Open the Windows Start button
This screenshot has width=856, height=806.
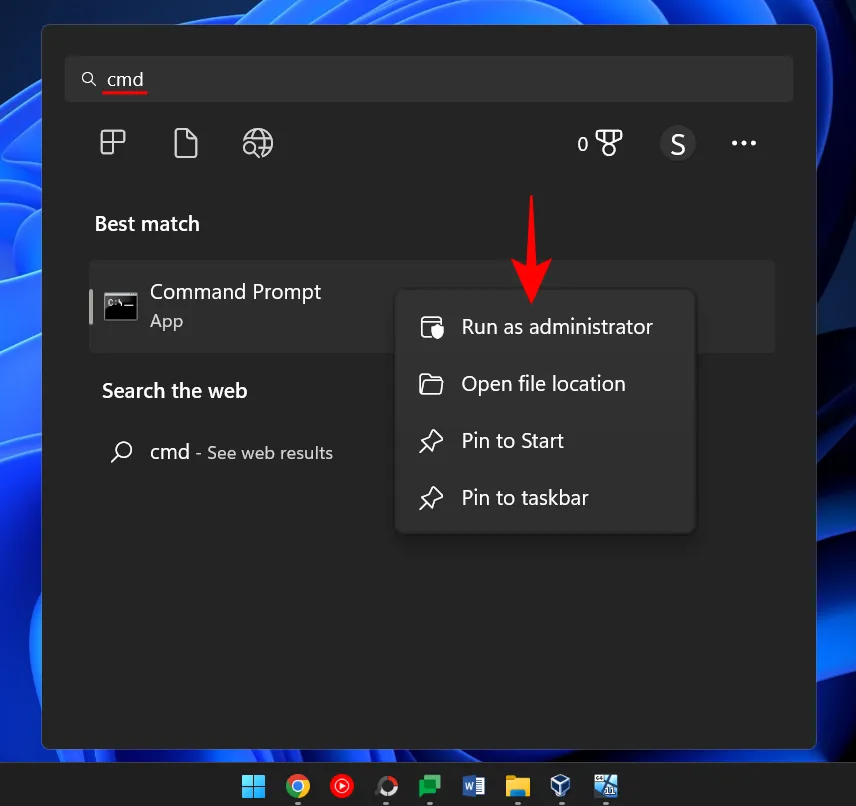click(254, 786)
